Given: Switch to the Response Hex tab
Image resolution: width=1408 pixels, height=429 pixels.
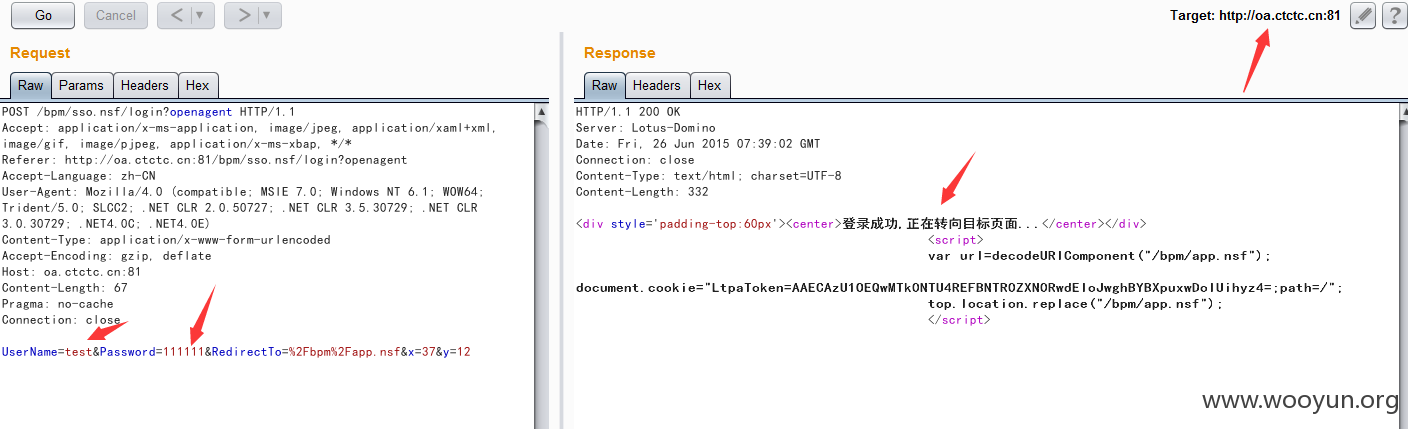Looking at the screenshot, I should click(710, 86).
